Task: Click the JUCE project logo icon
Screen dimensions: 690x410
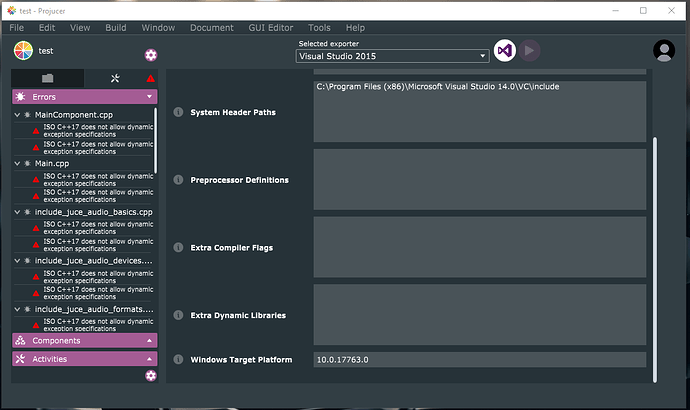Action: 23,51
